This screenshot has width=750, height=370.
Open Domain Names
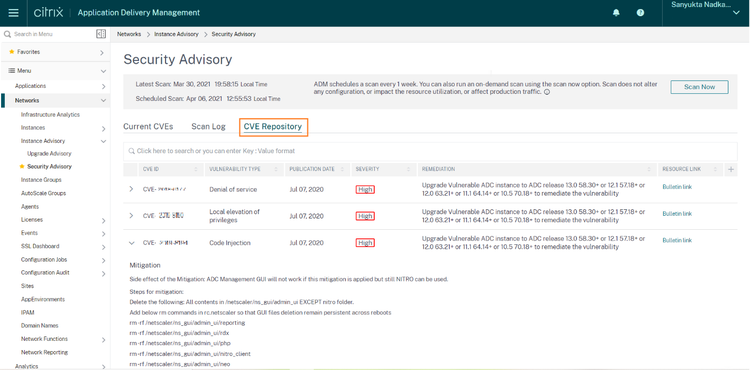pos(40,326)
